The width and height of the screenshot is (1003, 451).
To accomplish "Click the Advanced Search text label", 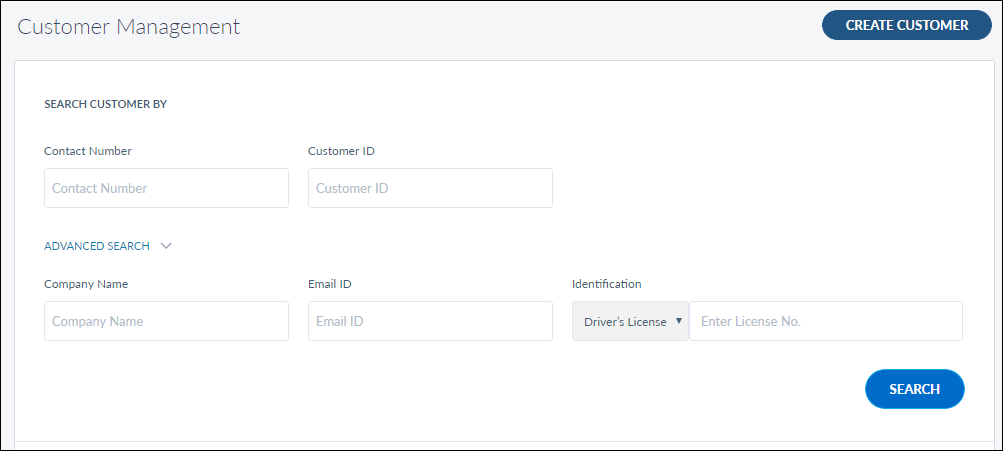I will click(x=97, y=246).
